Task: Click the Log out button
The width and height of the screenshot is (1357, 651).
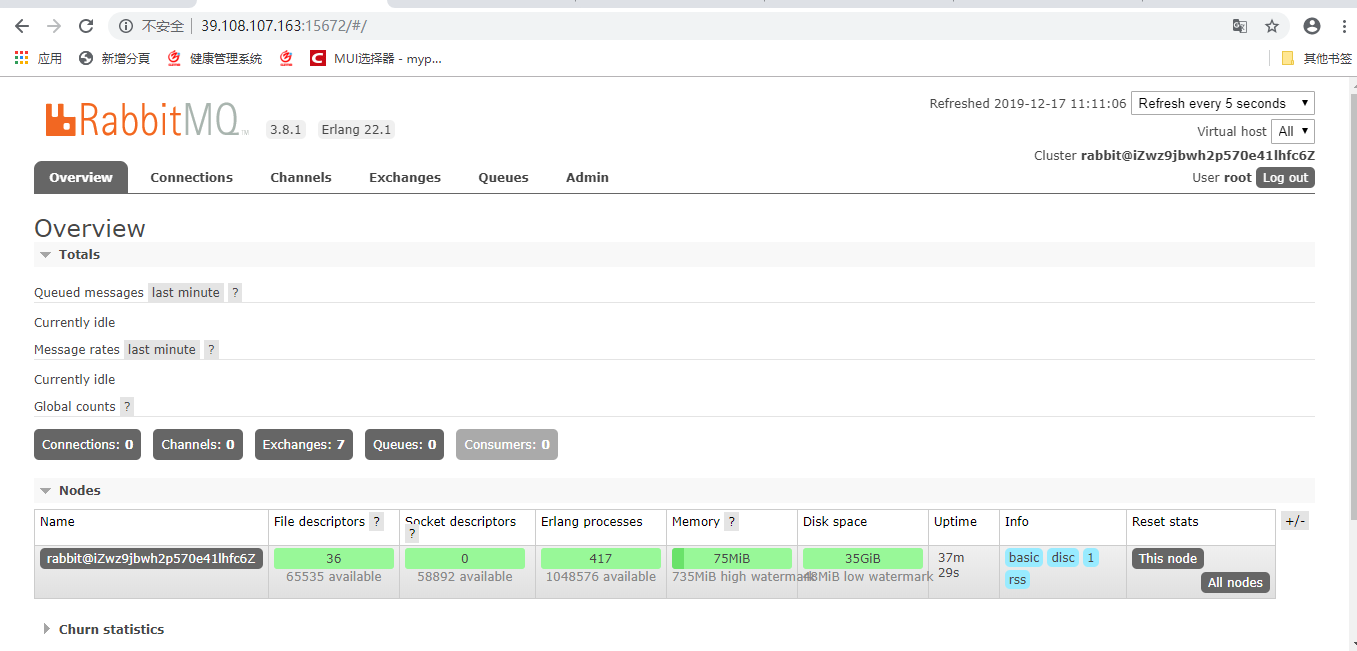Action: coord(1285,177)
